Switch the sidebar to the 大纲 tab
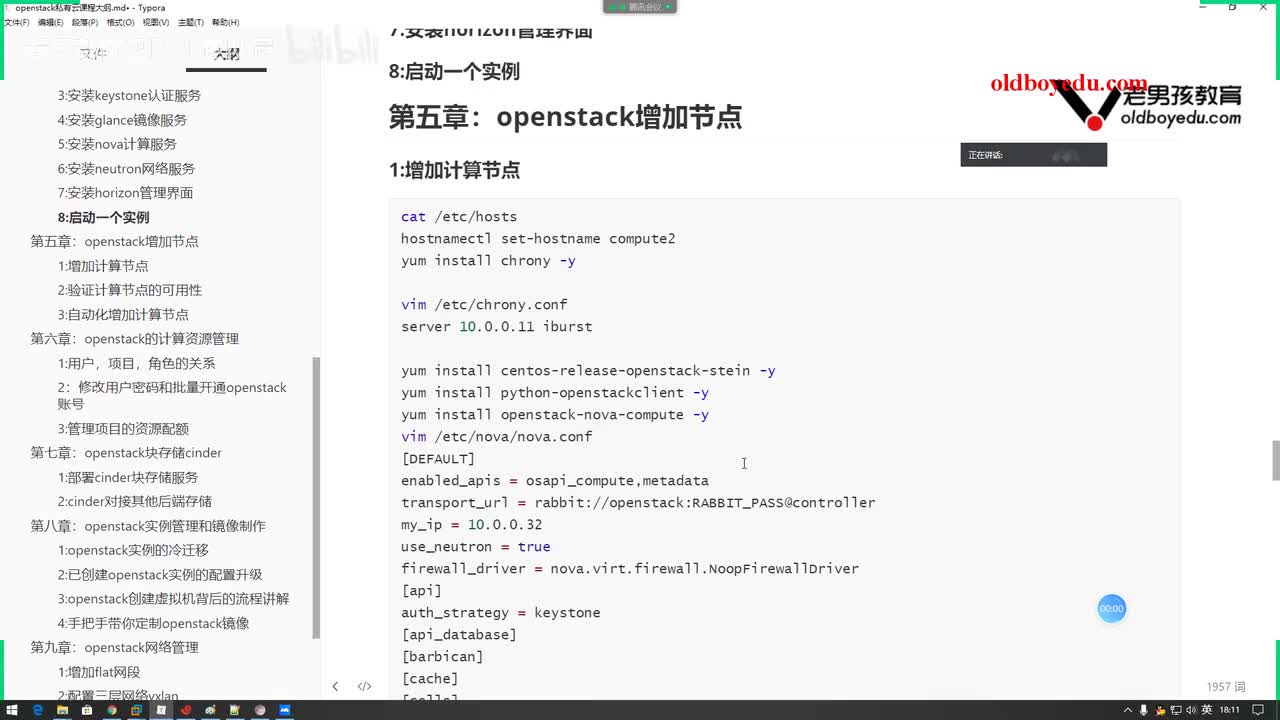Viewport: 1280px width, 720px height. (226, 54)
